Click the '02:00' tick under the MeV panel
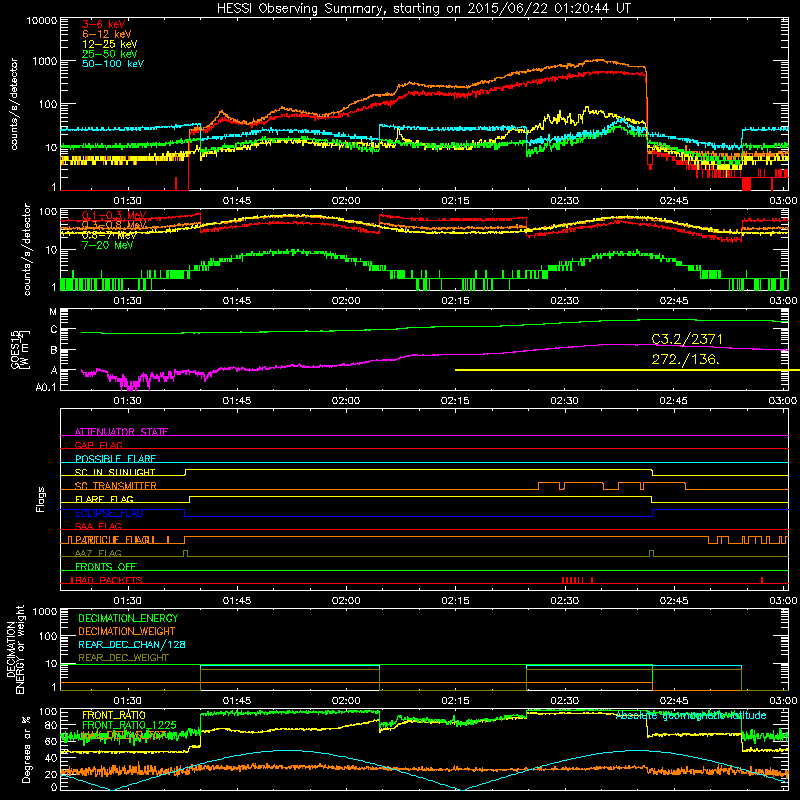The height and width of the screenshot is (800, 800). click(x=346, y=301)
